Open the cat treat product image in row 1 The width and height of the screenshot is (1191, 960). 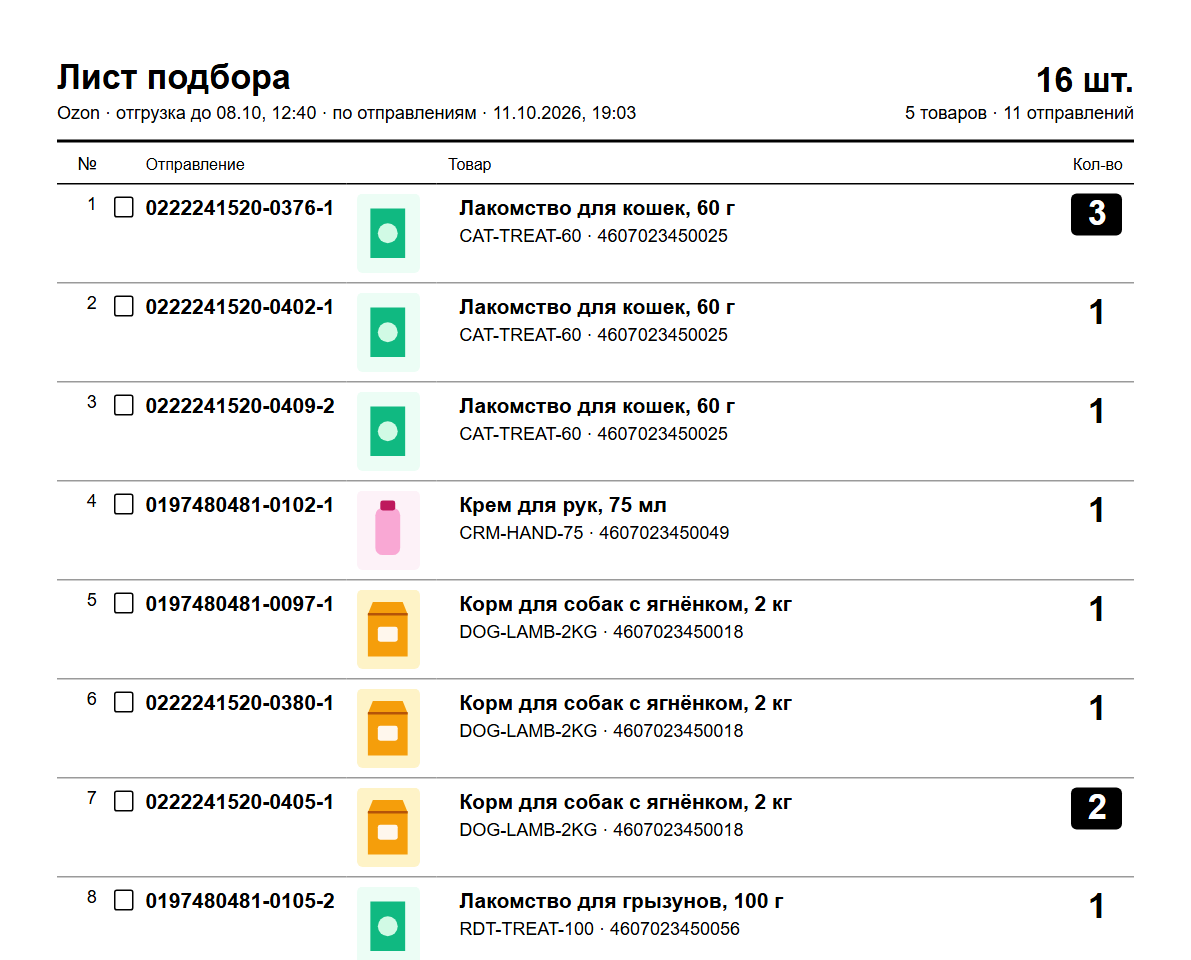388,233
